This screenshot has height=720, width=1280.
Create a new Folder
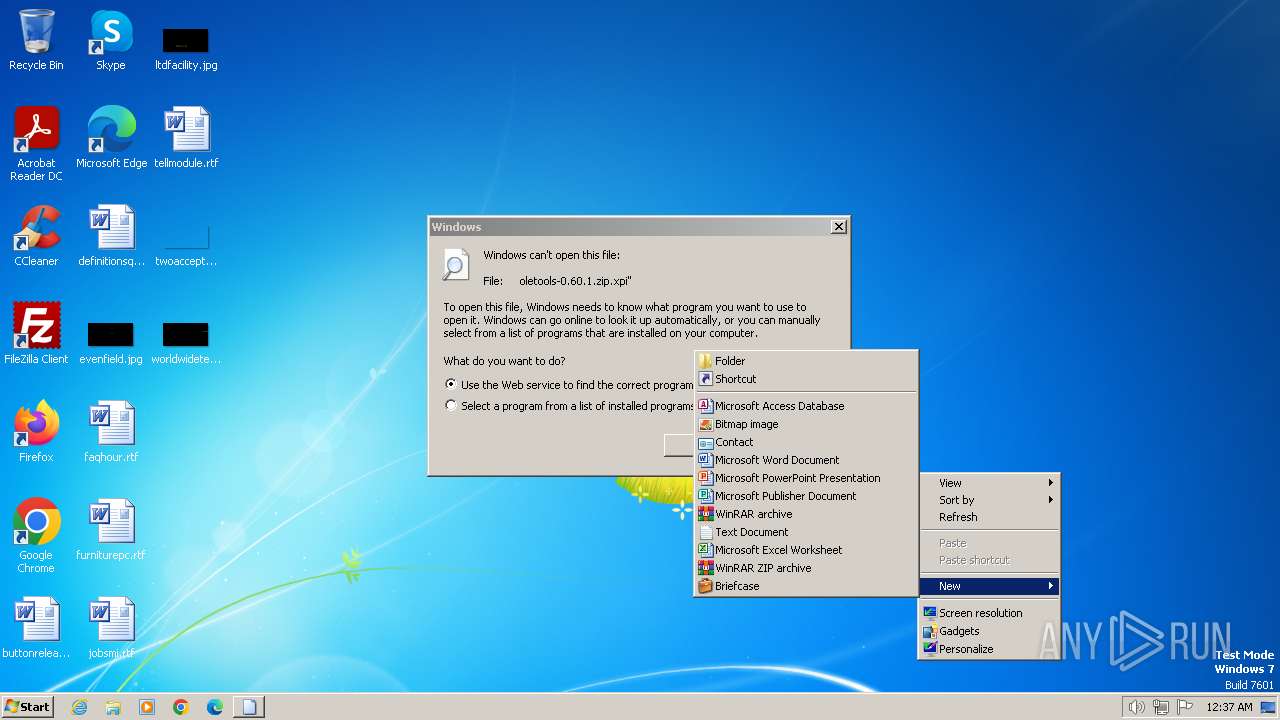coord(806,361)
